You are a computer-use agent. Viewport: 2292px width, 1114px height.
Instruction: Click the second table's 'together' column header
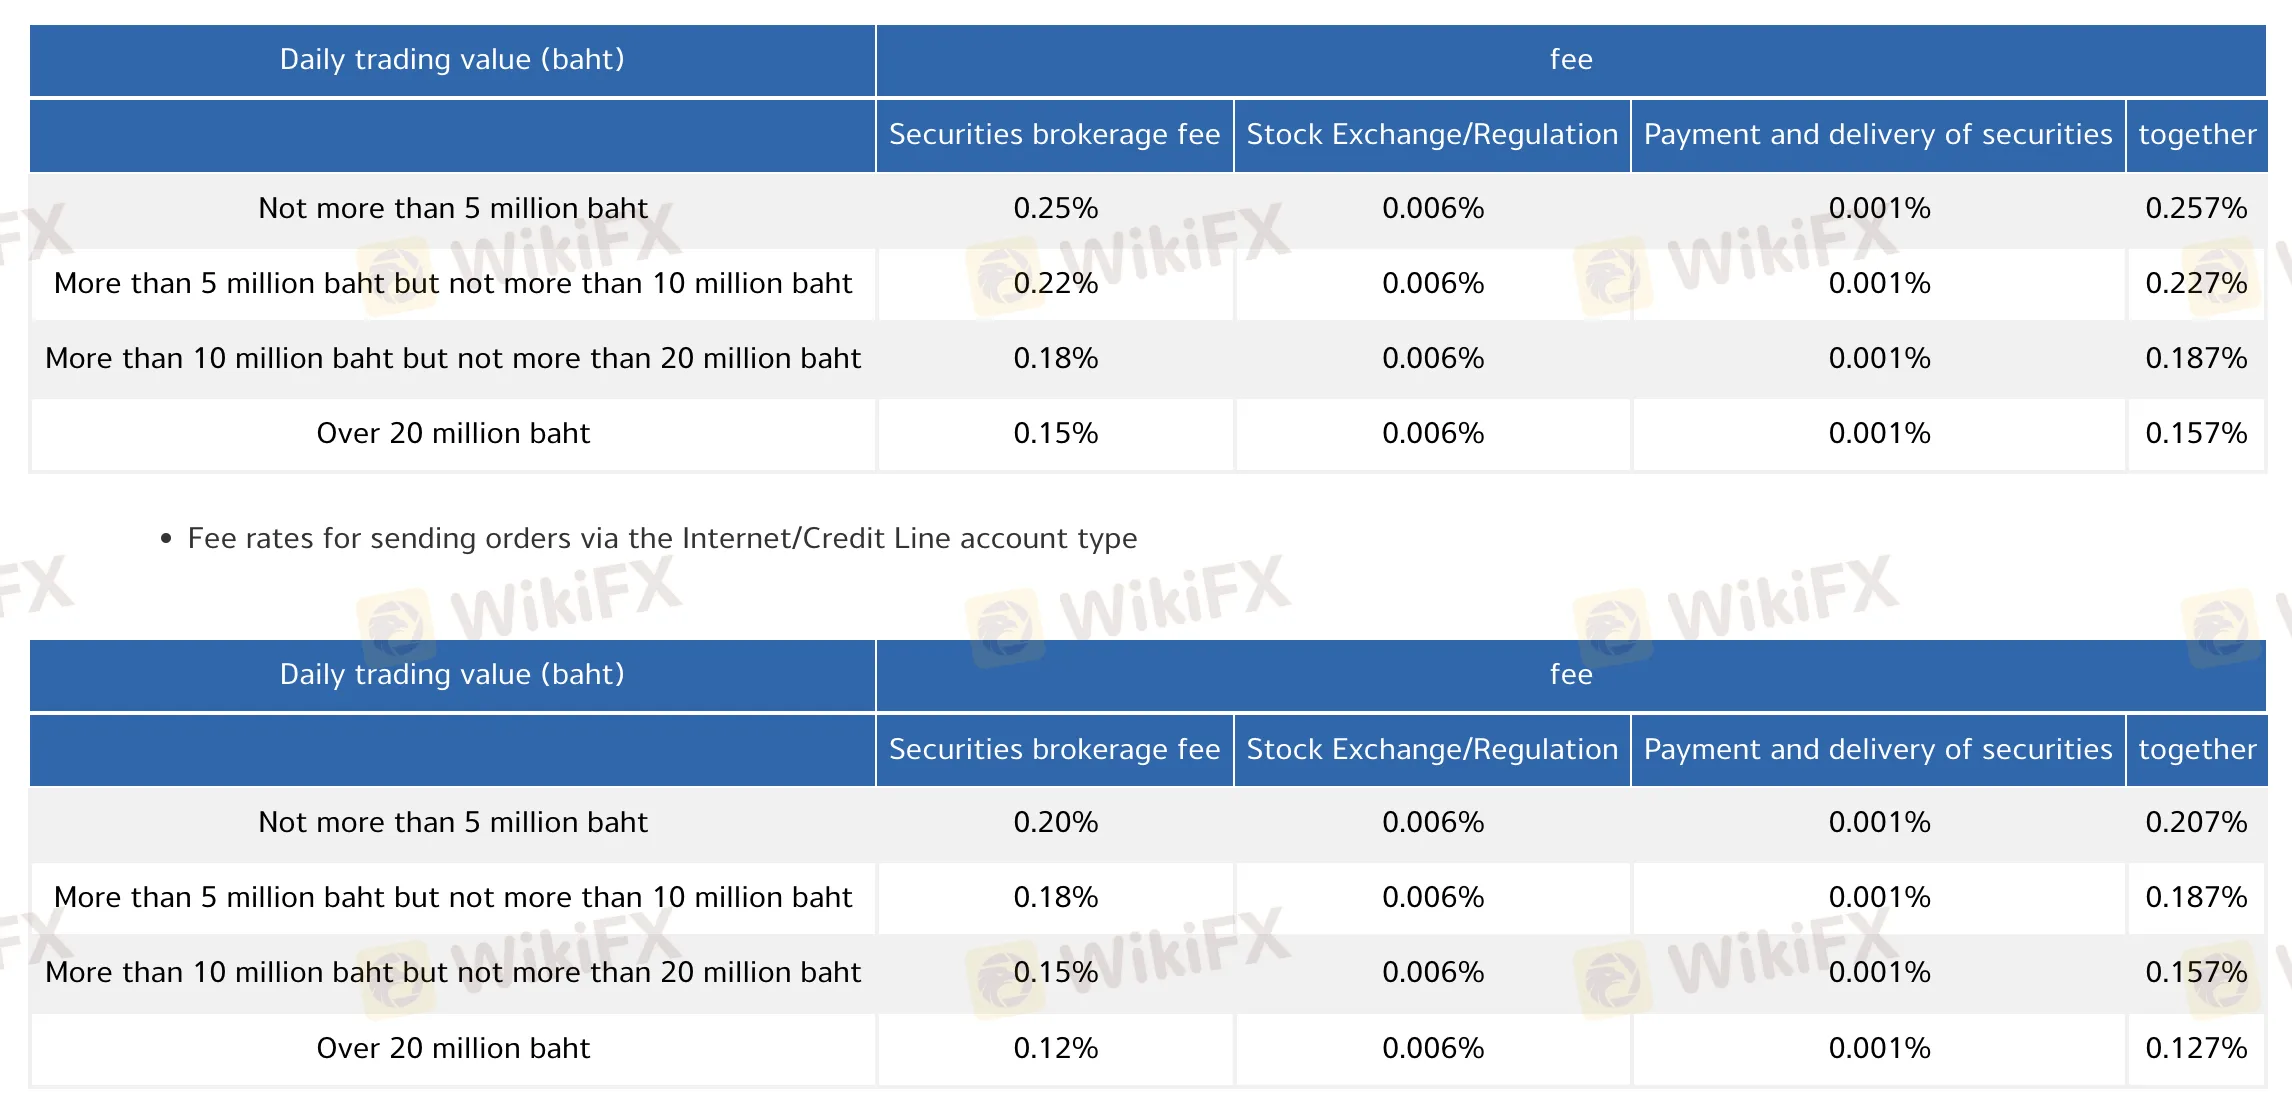pos(2197,750)
